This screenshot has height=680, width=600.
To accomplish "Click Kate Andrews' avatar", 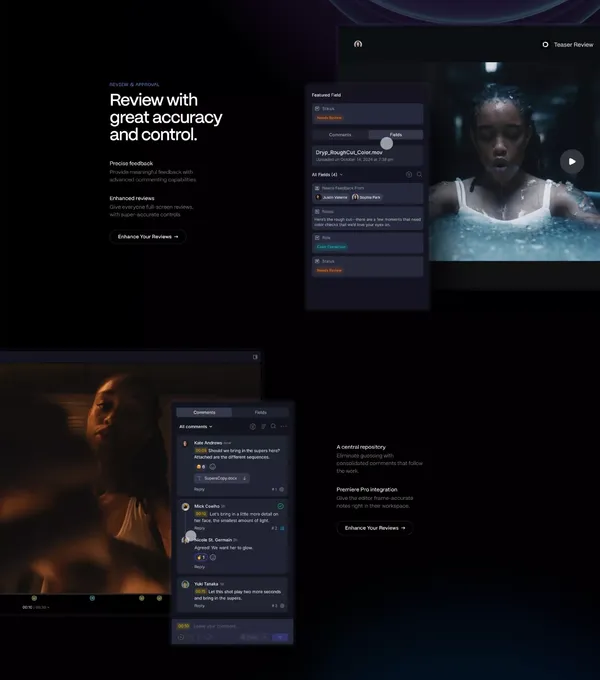I will (x=185, y=443).
